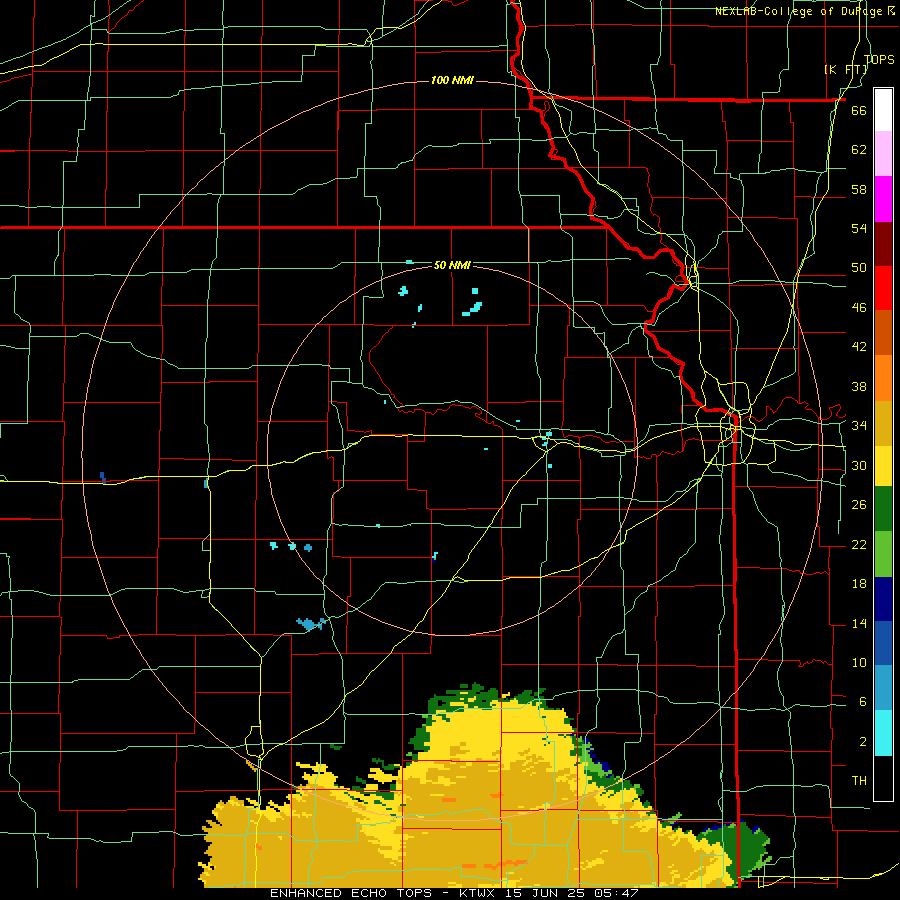
Task: Click the 50 NMI range ring label
Action: (x=452, y=265)
